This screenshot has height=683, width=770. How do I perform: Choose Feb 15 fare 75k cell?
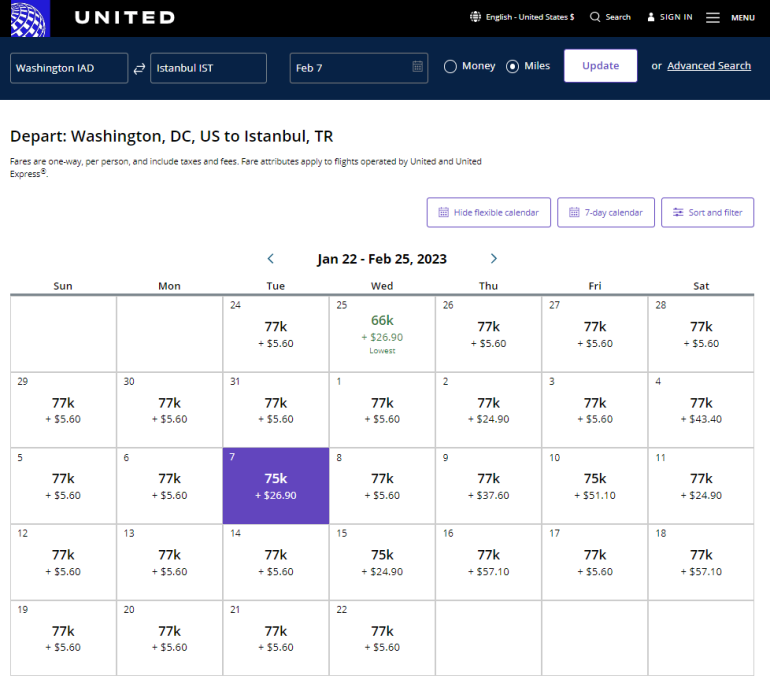[x=382, y=560]
